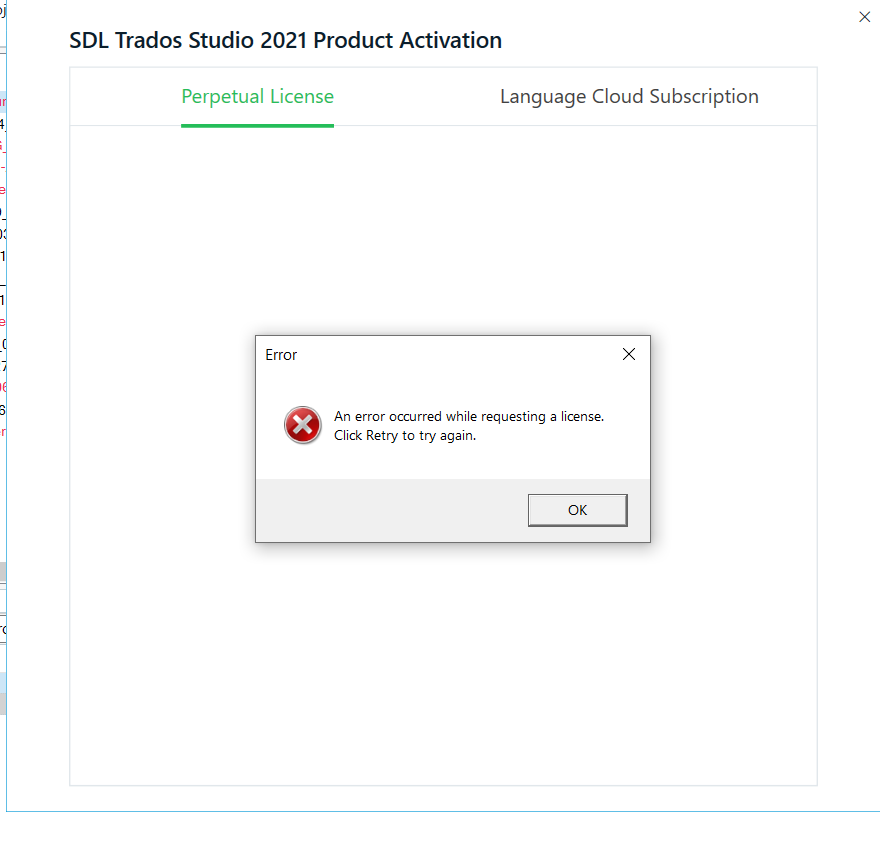Switch to the Language Cloud Subscription tab

pyautogui.click(x=628, y=96)
